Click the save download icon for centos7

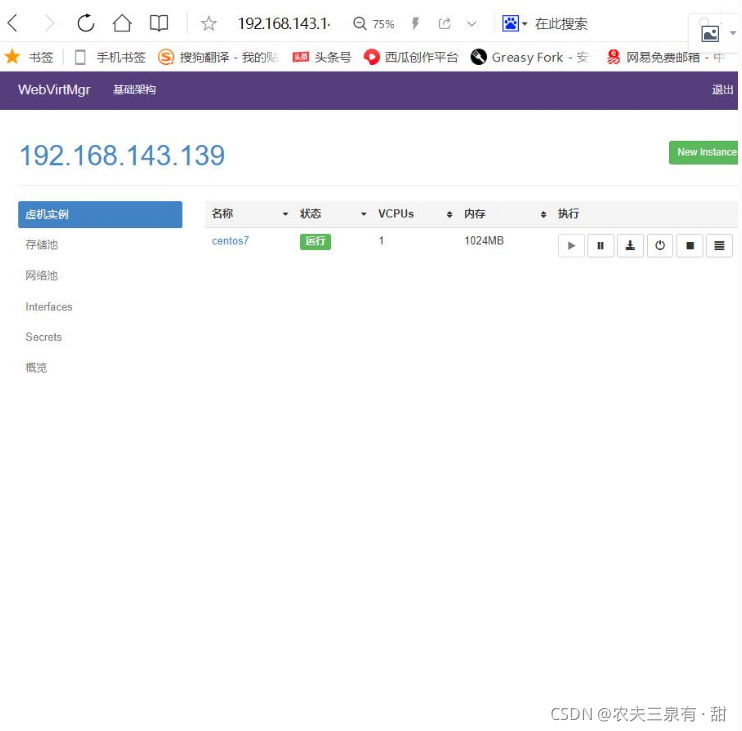630,246
